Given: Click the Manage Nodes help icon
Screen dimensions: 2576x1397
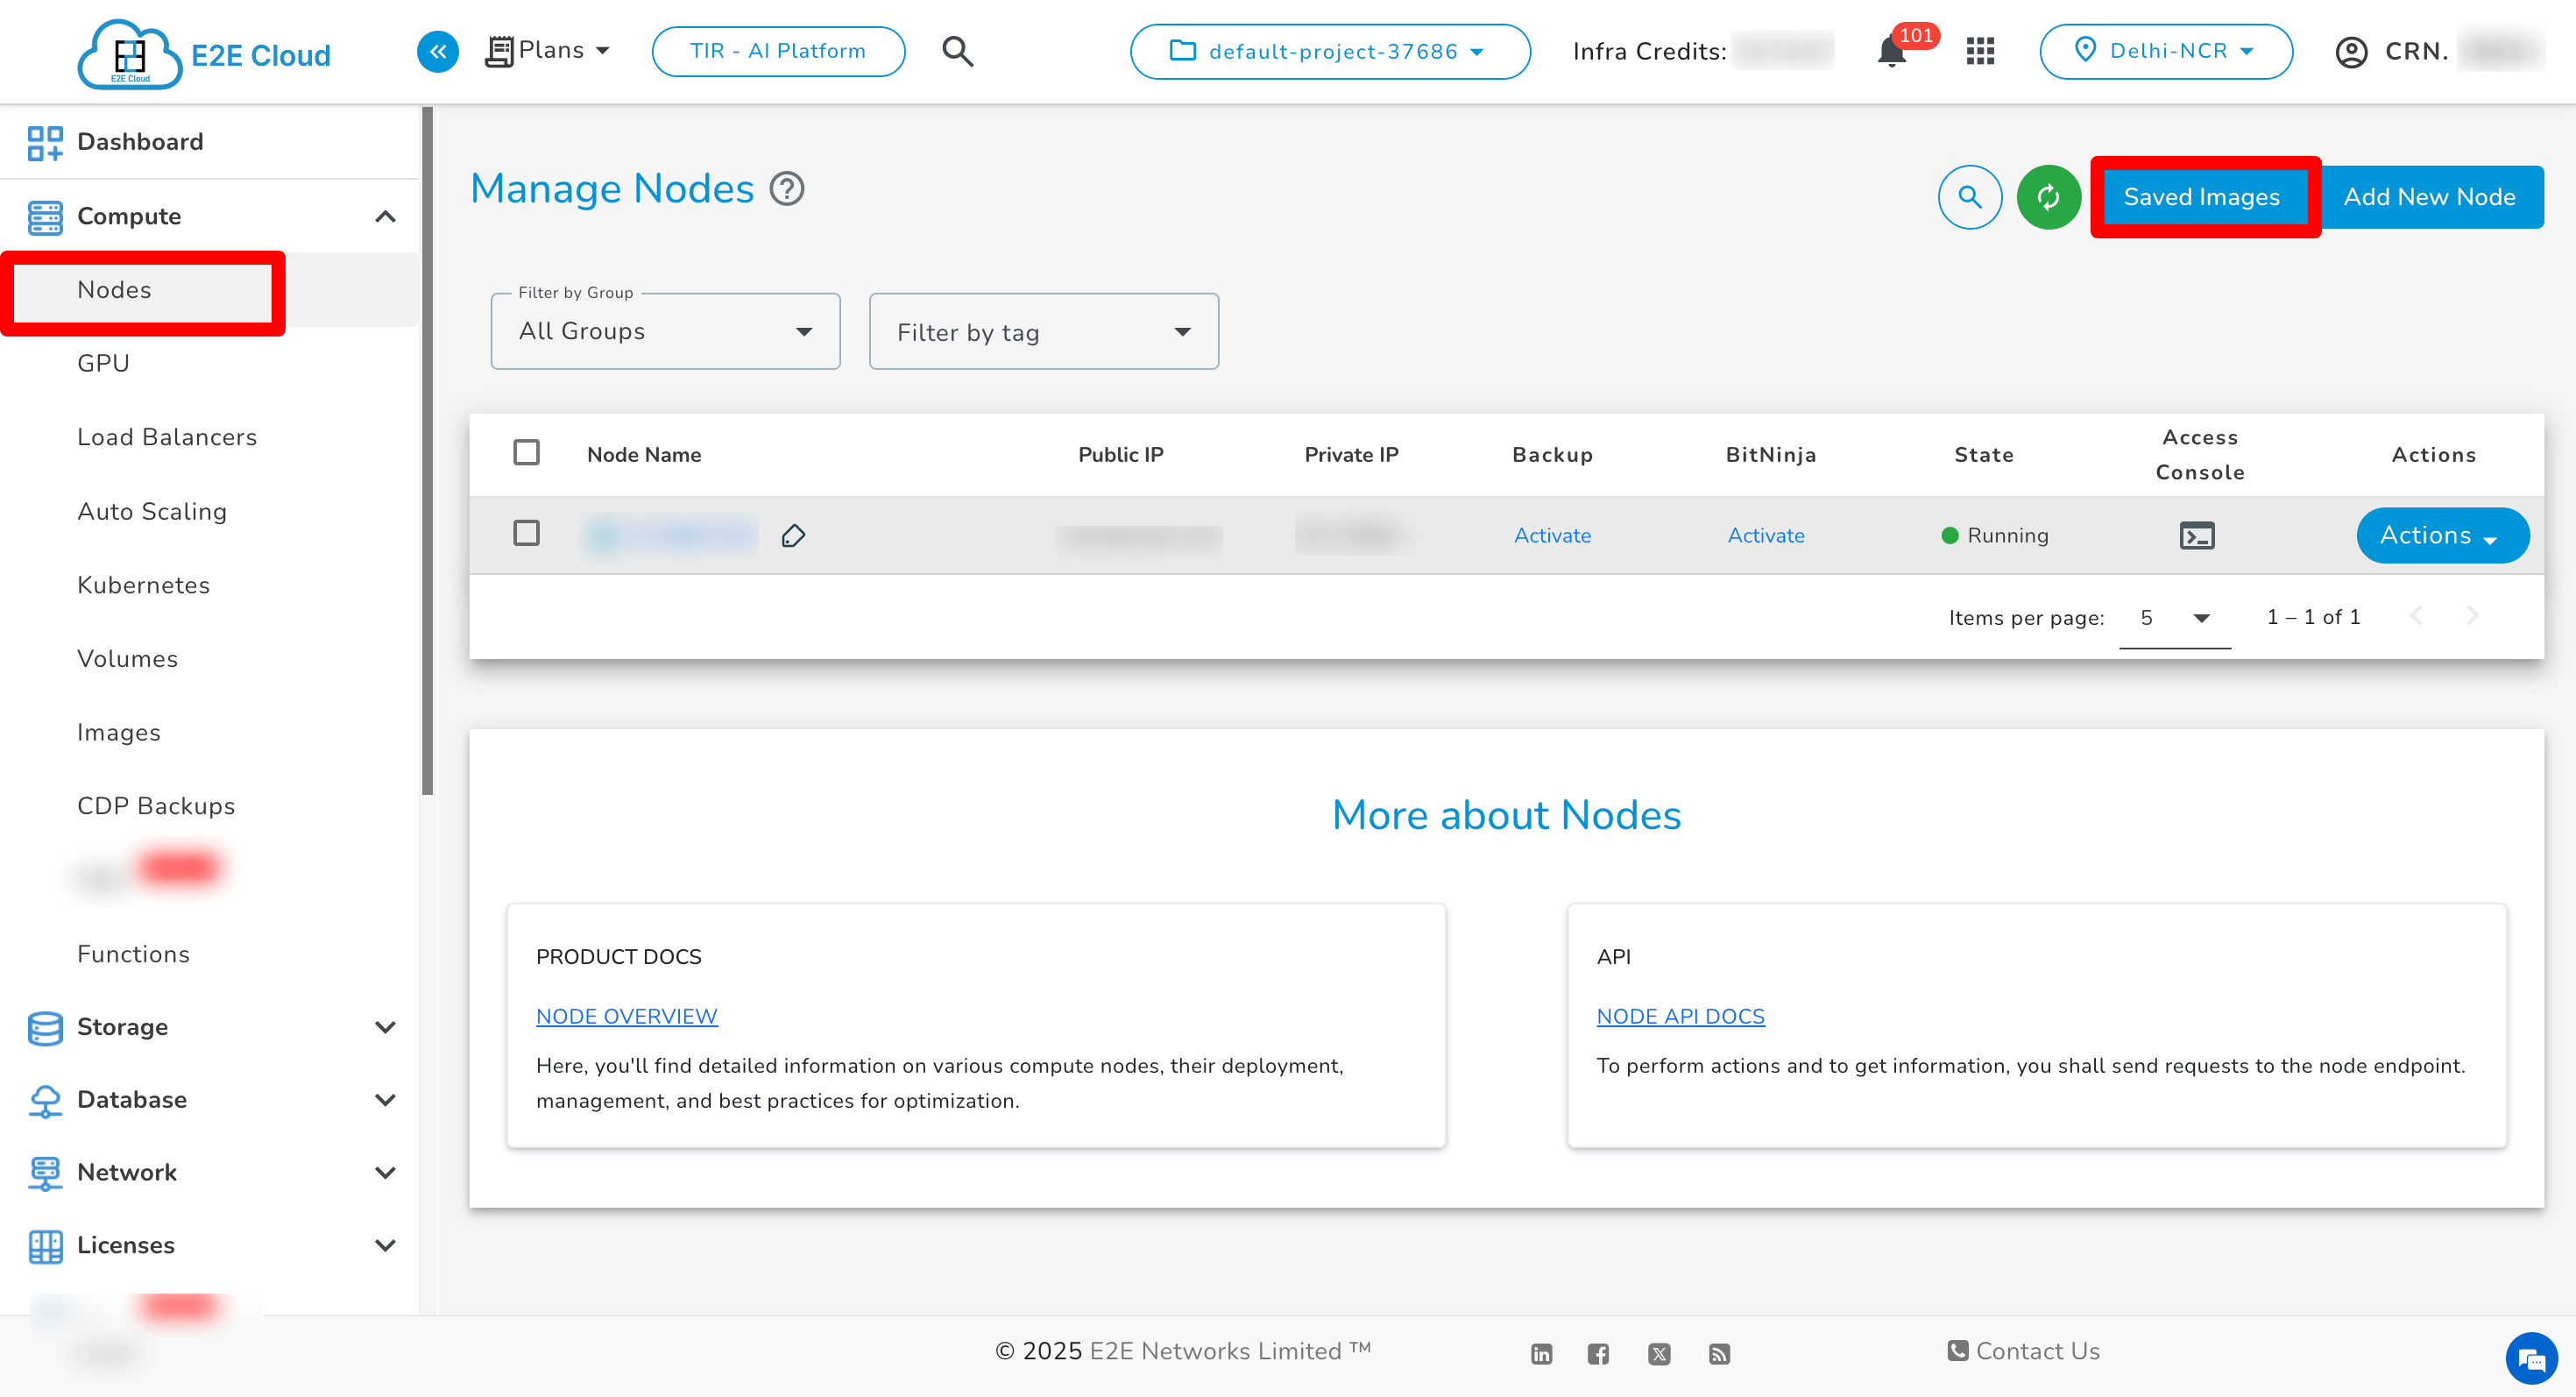Looking at the screenshot, I should point(787,189).
